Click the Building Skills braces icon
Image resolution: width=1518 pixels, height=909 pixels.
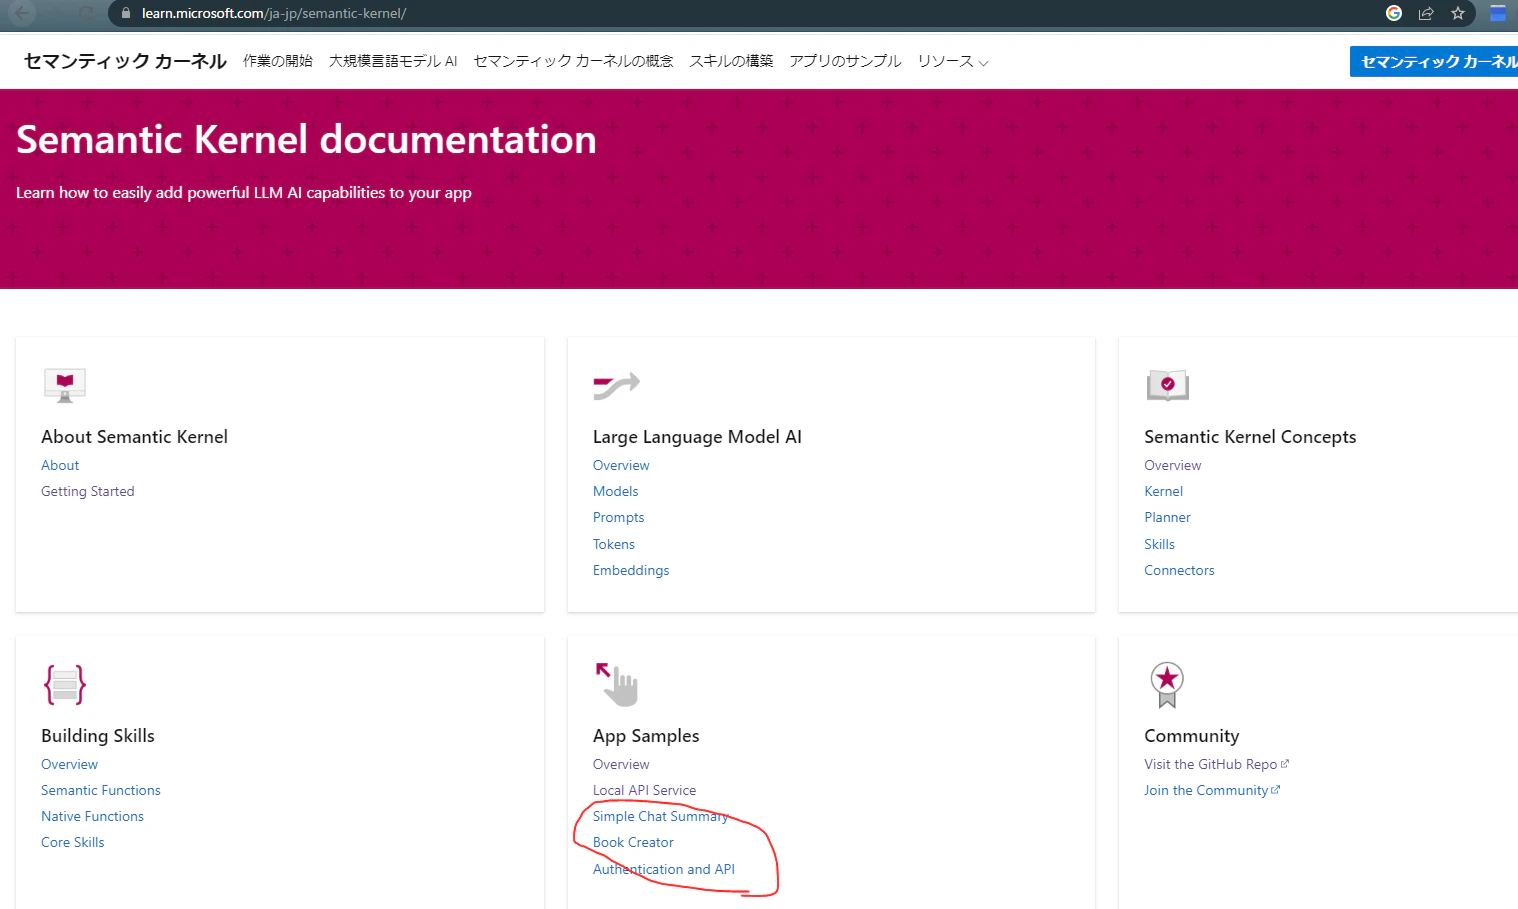coord(65,685)
